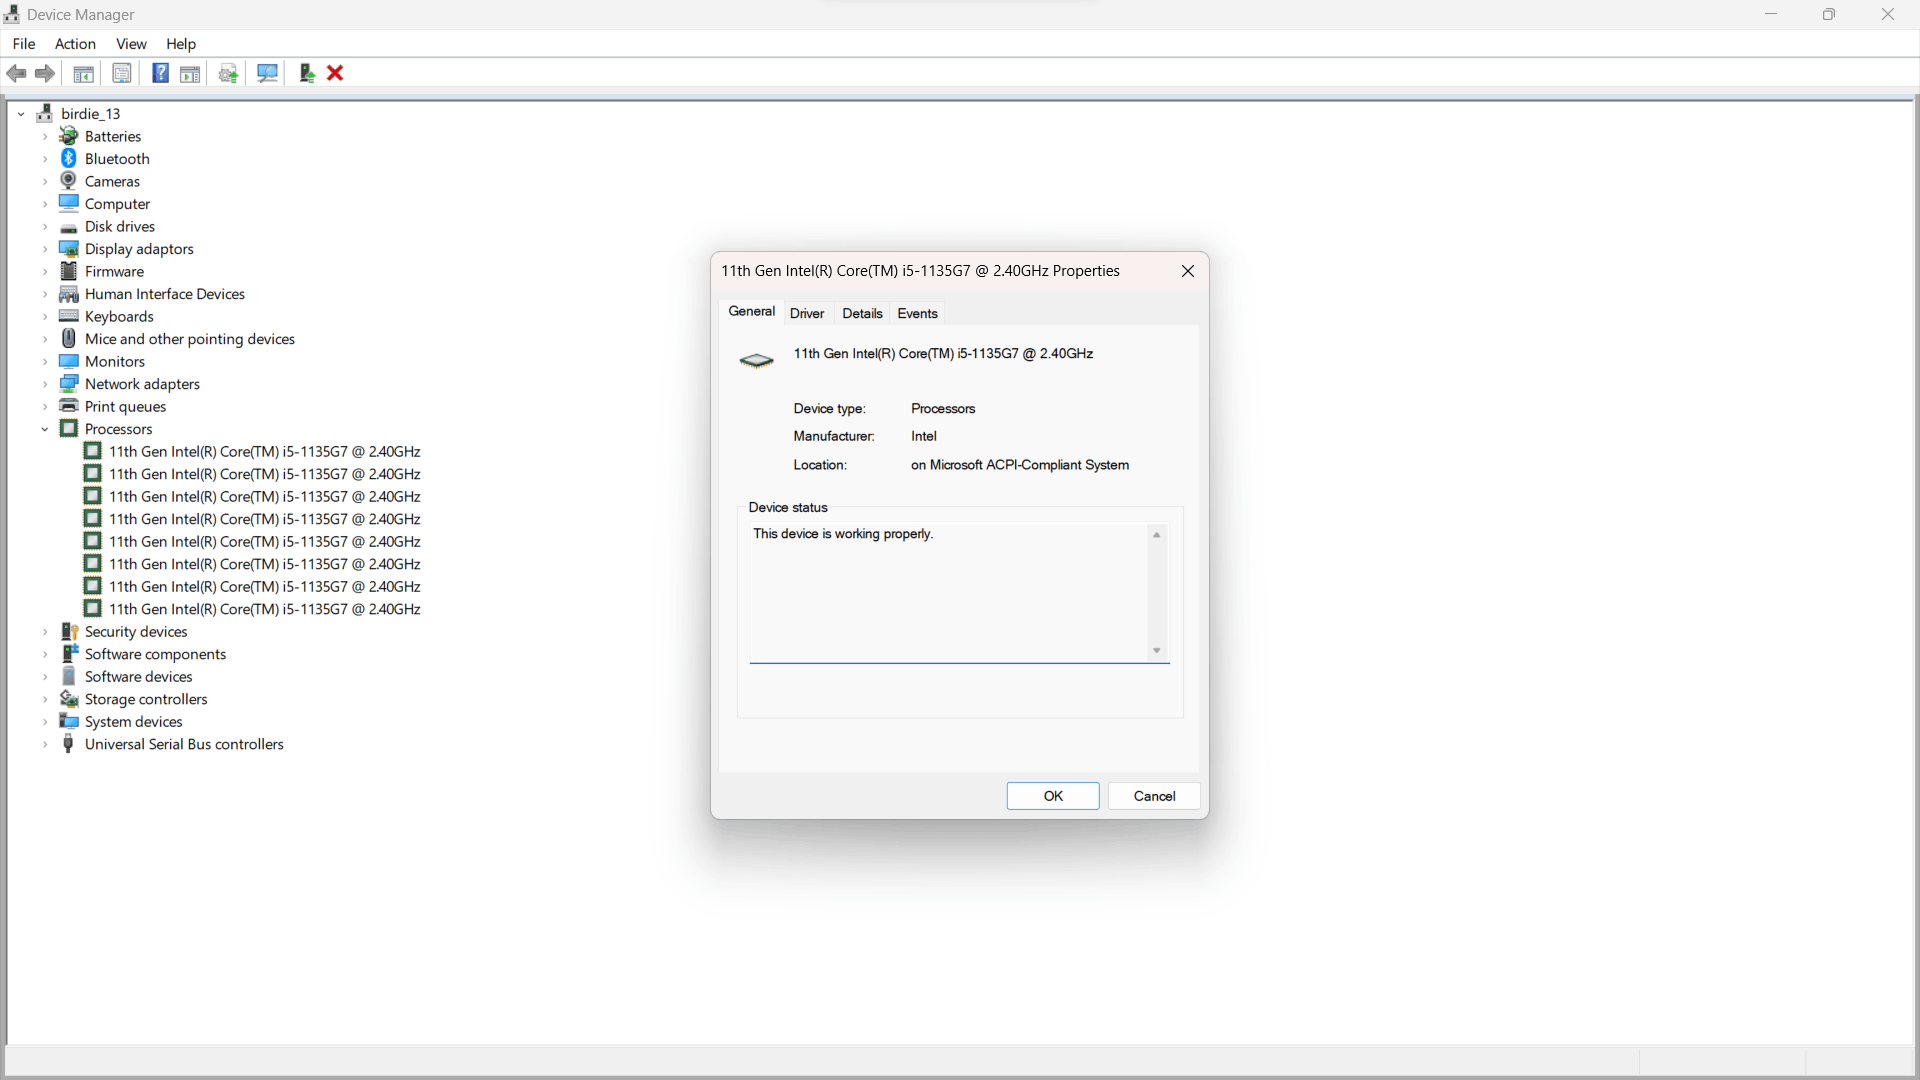The width and height of the screenshot is (1920, 1080).
Task: Click the Update device driver software icon
Action: pyautogui.click(x=307, y=73)
